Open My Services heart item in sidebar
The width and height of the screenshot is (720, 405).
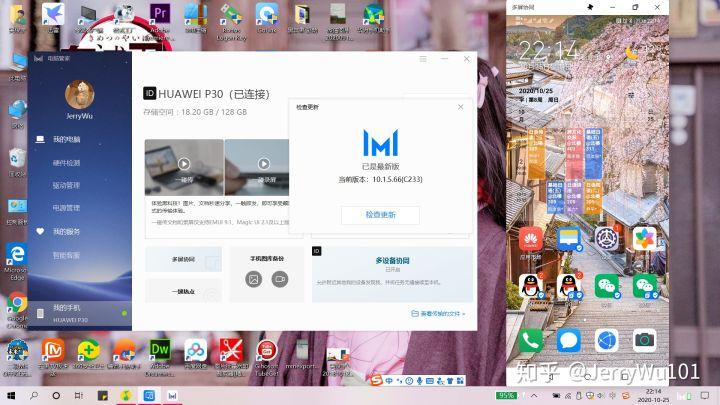[66, 231]
